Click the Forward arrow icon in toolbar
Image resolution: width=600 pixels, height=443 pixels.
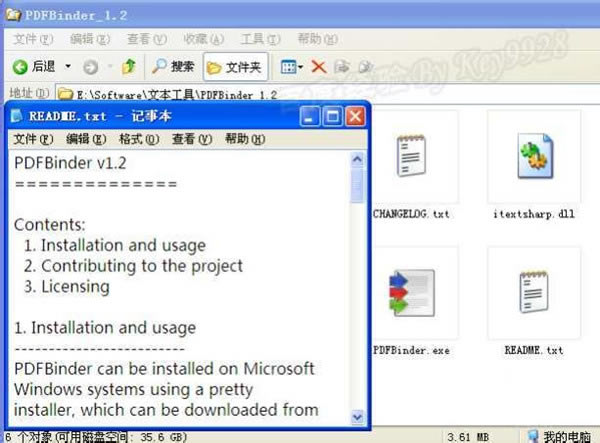click(91, 67)
